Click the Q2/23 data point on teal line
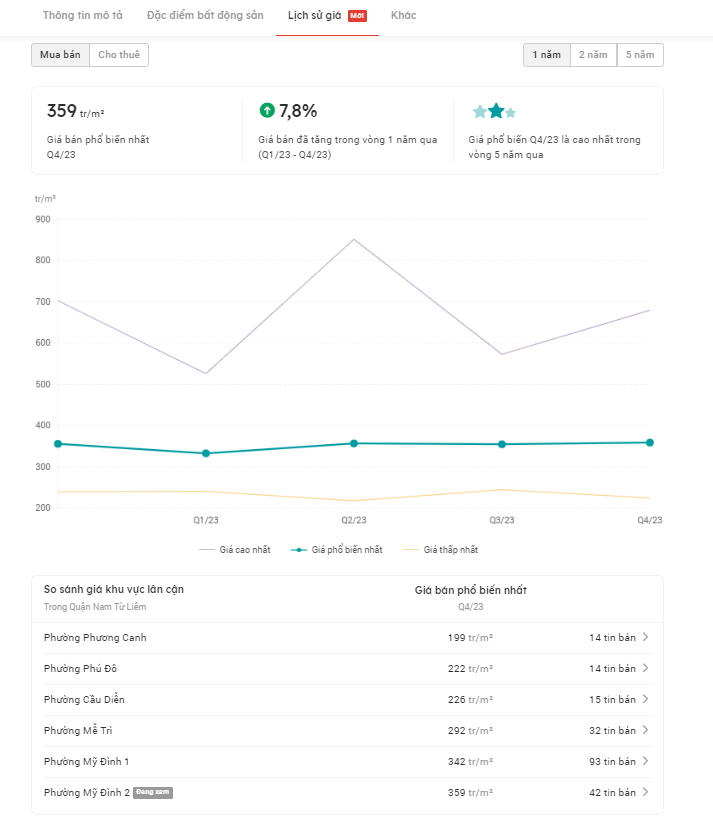 (x=354, y=443)
